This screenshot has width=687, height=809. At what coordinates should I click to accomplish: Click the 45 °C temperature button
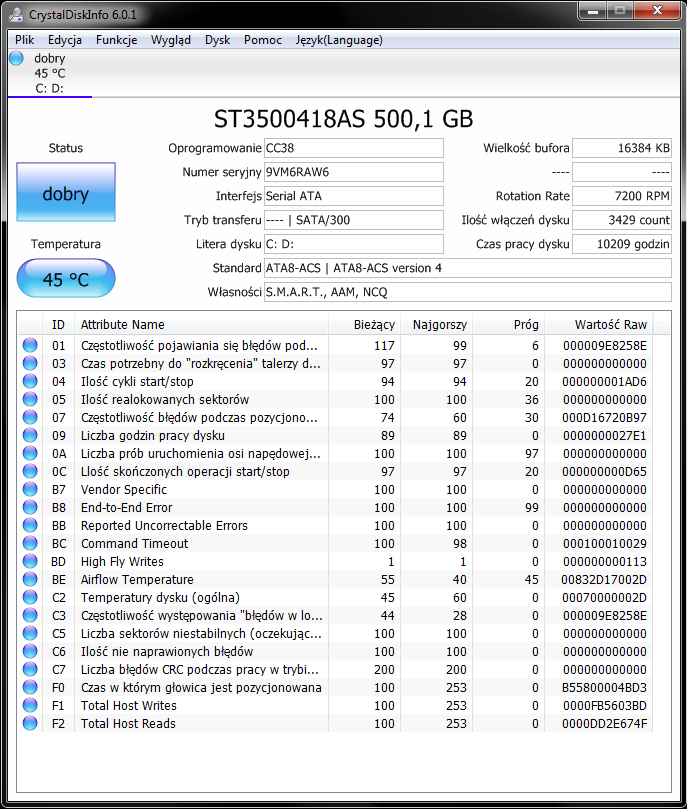[x=66, y=279]
